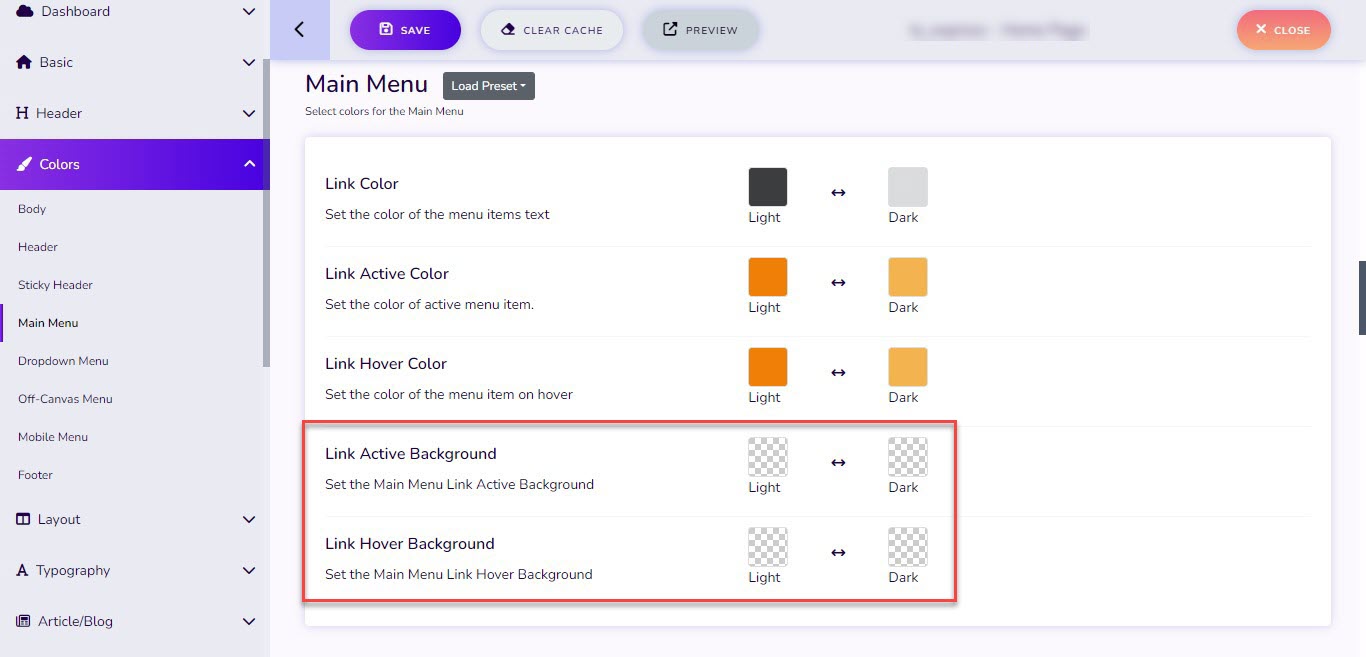Swap Link Active Background light and dark

(838, 462)
